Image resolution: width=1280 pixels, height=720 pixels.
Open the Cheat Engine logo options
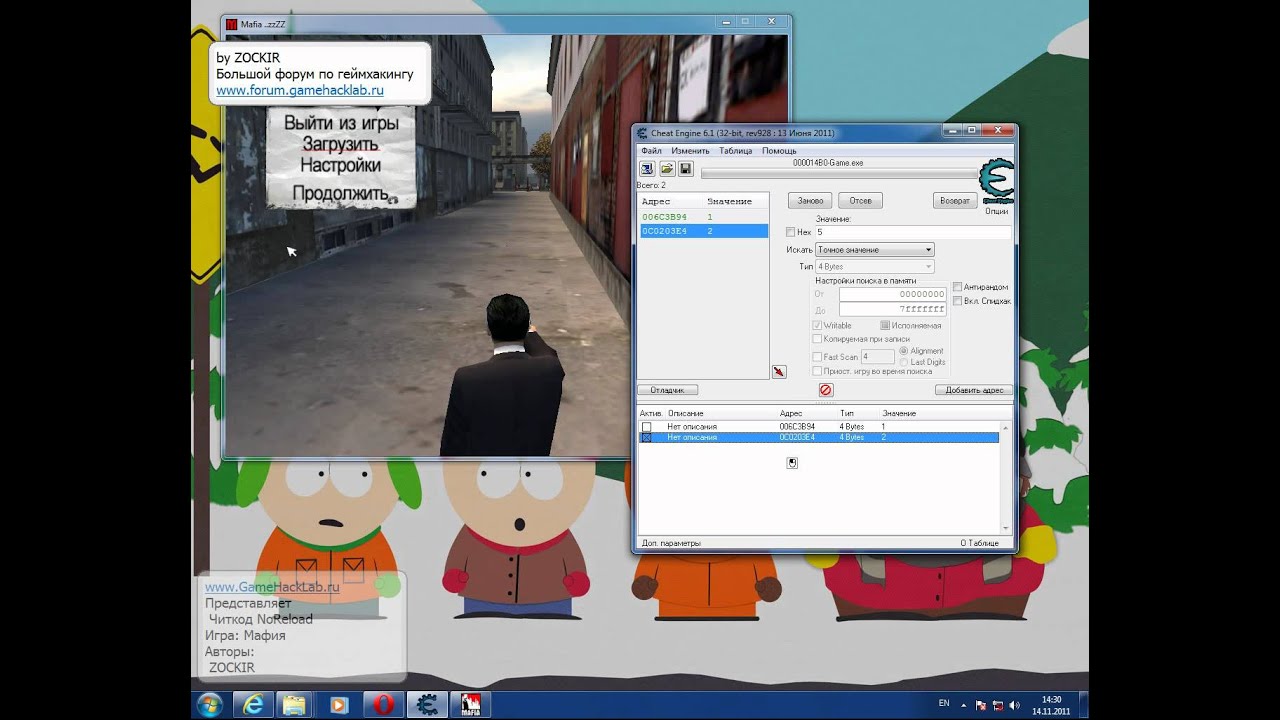996,182
